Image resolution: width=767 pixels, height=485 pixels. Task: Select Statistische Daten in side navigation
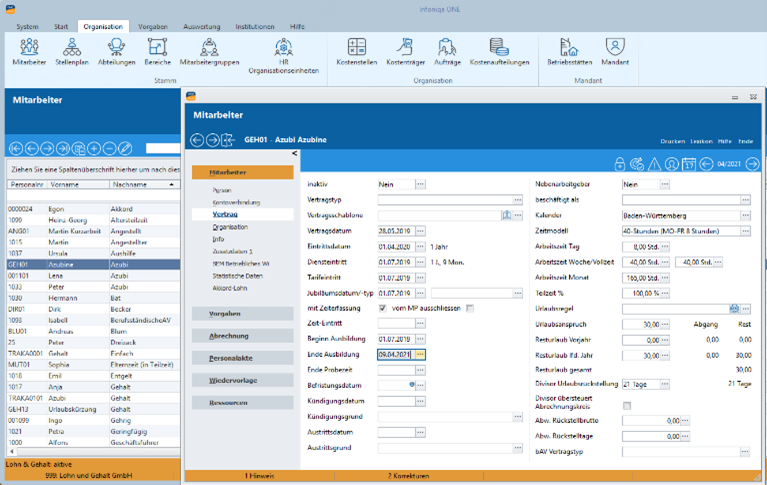[237, 276]
